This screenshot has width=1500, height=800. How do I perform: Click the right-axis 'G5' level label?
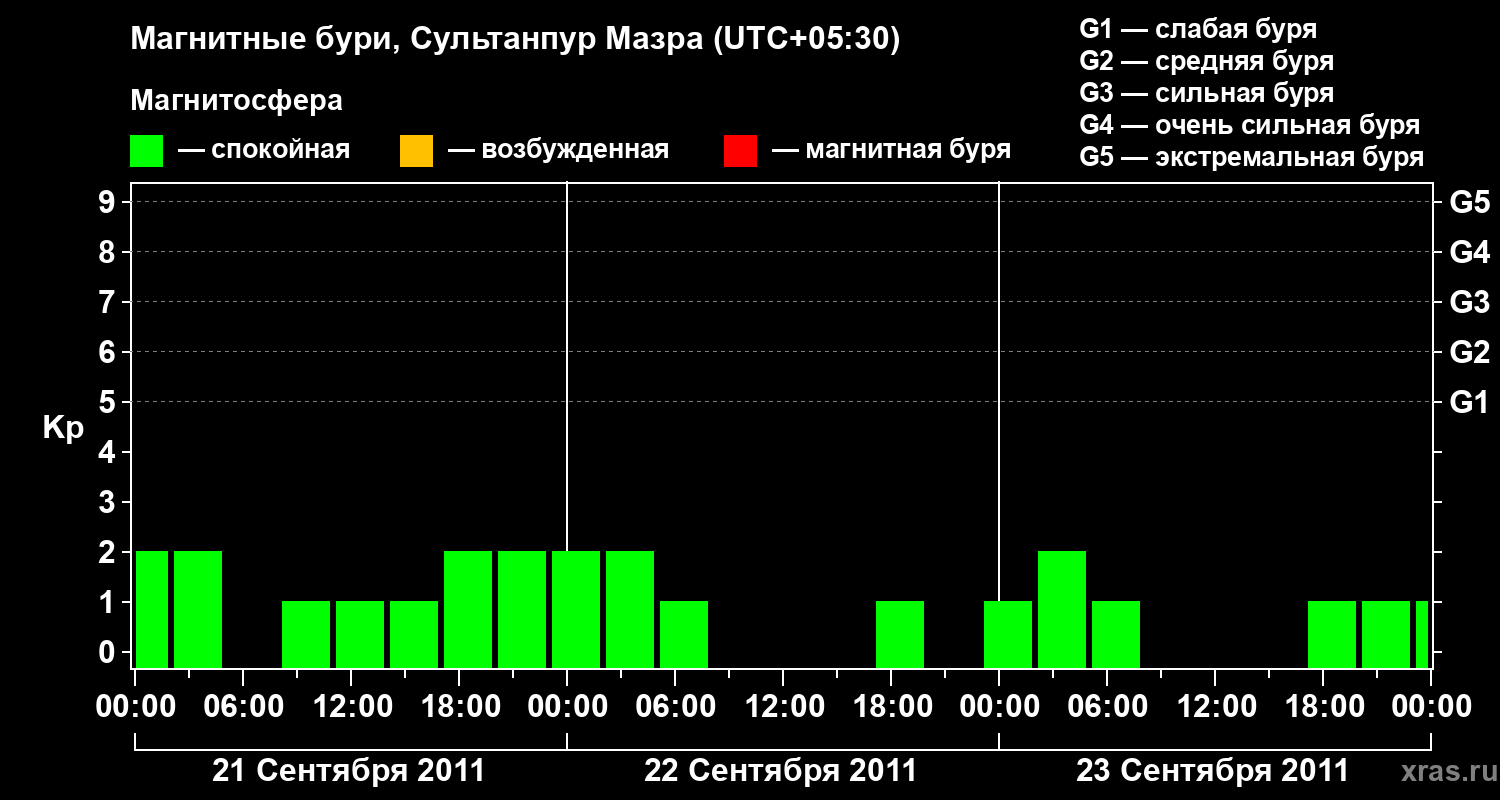pos(1470,202)
